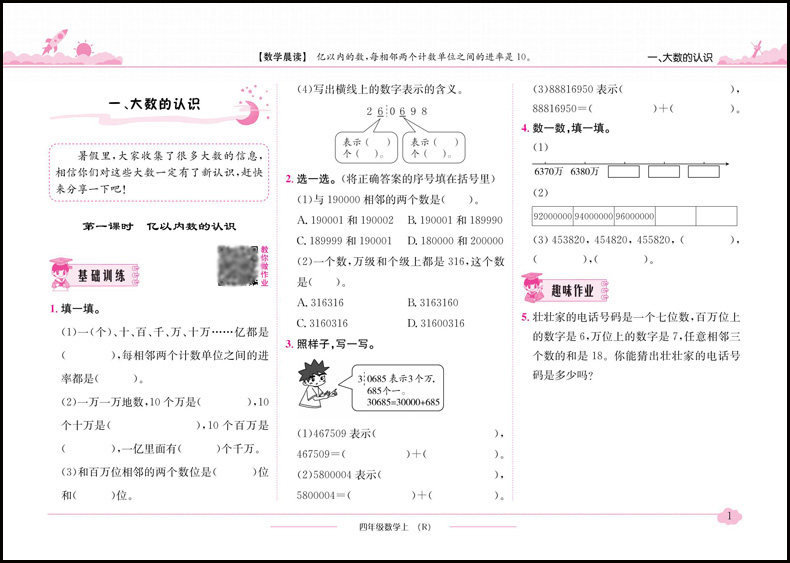Click question 5 starting 壮壮家的电话号码
790x563 pixels.
(631, 346)
